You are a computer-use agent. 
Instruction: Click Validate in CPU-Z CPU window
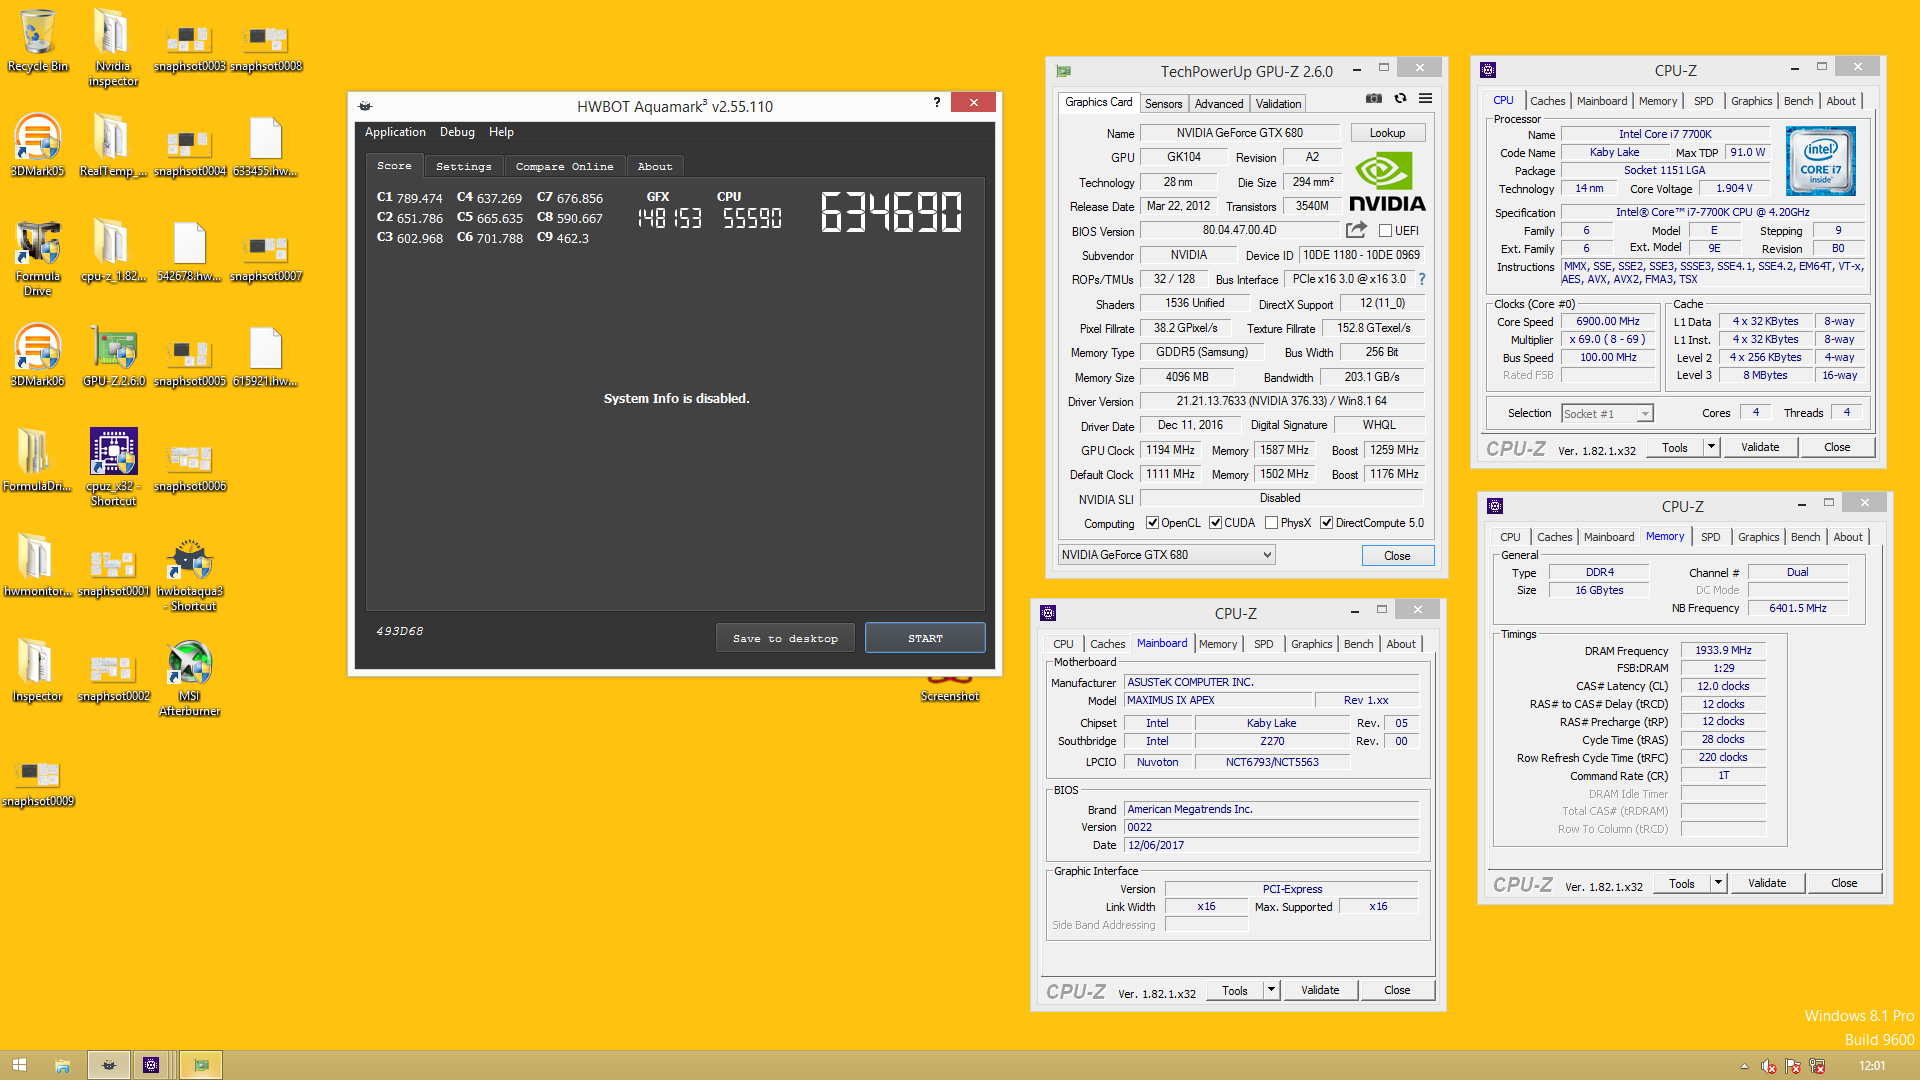point(1760,447)
